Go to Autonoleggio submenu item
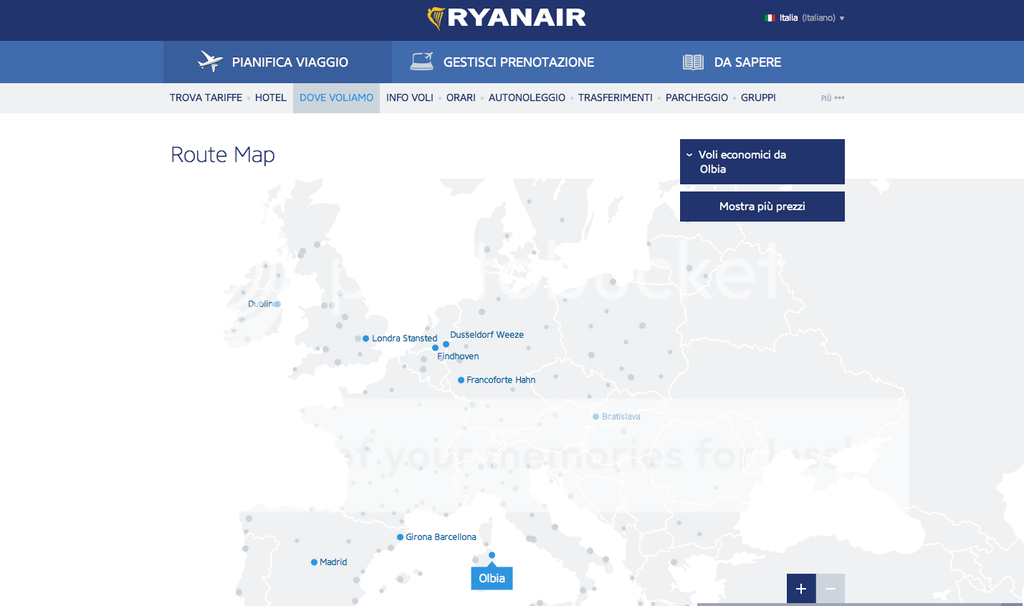The image size is (1024, 606). coord(527,98)
